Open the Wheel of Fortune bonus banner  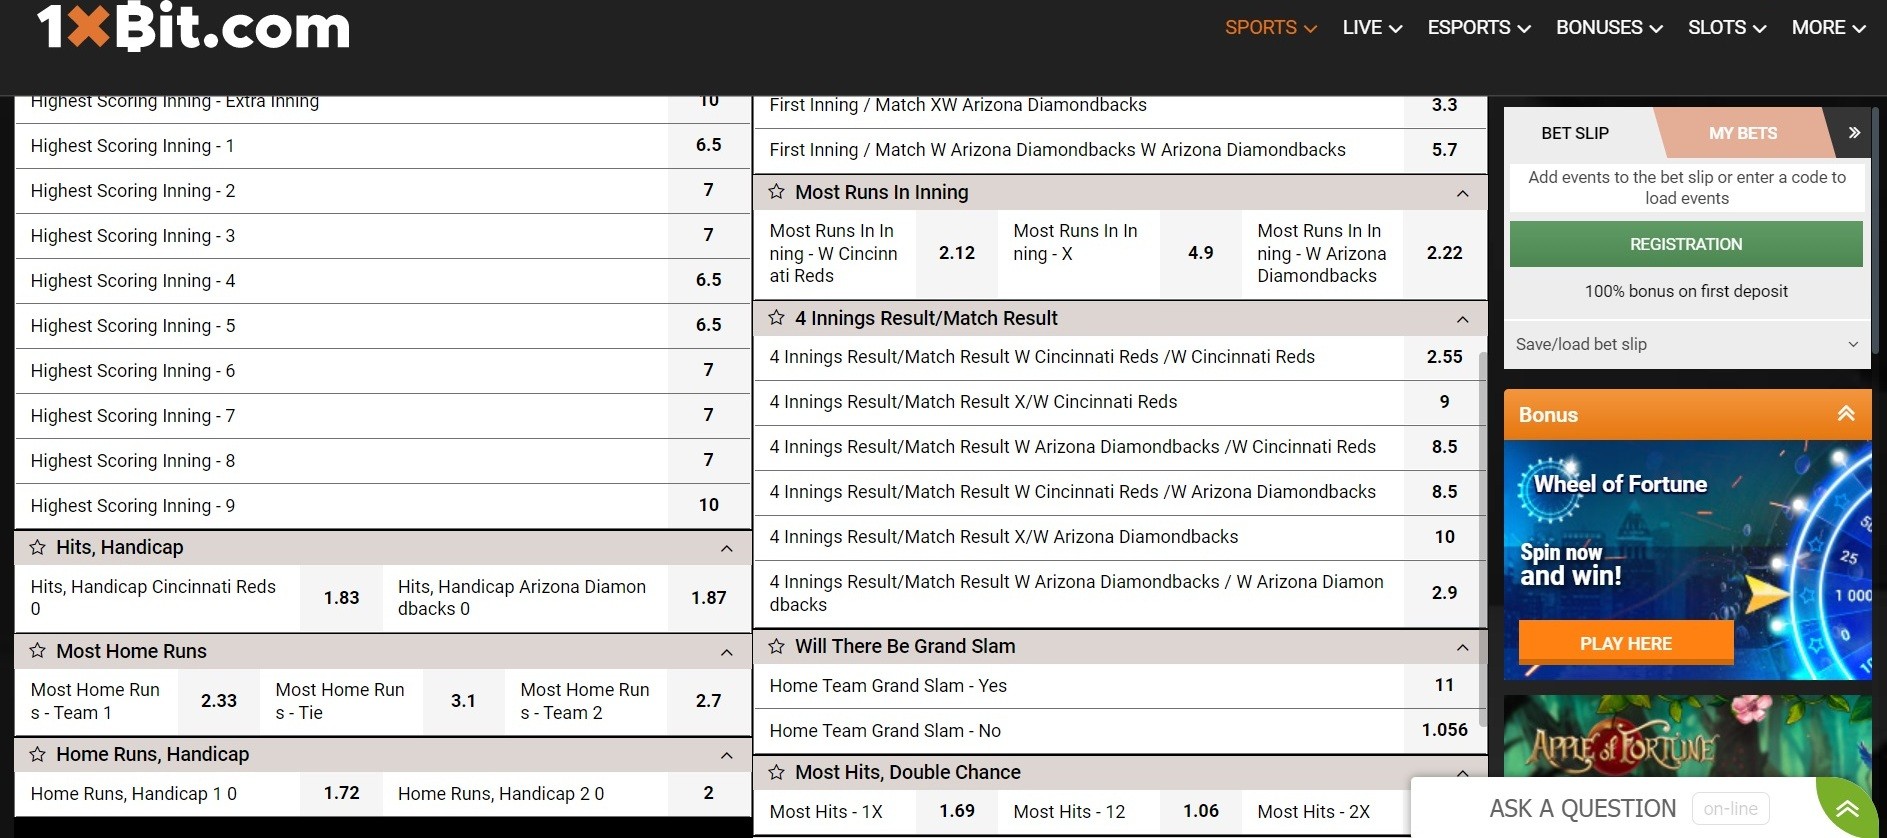1687,560
